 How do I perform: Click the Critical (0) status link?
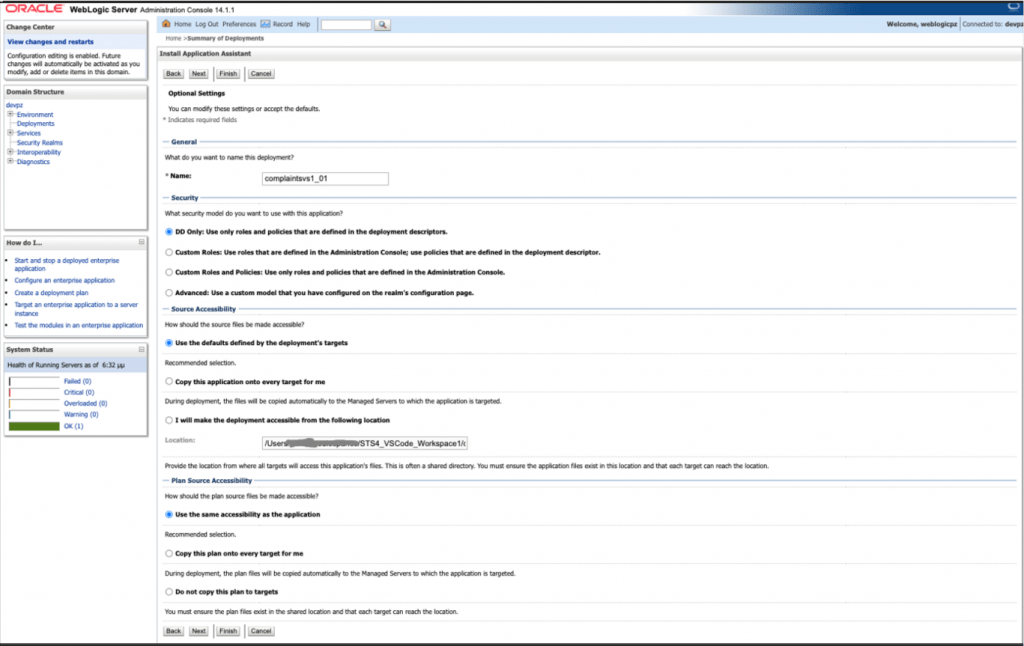tap(79, 392)
